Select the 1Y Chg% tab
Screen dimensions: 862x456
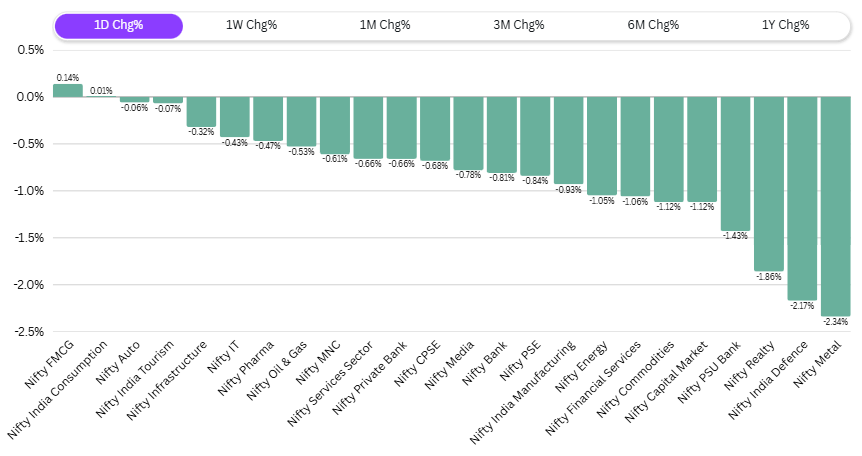coord(785,26)
